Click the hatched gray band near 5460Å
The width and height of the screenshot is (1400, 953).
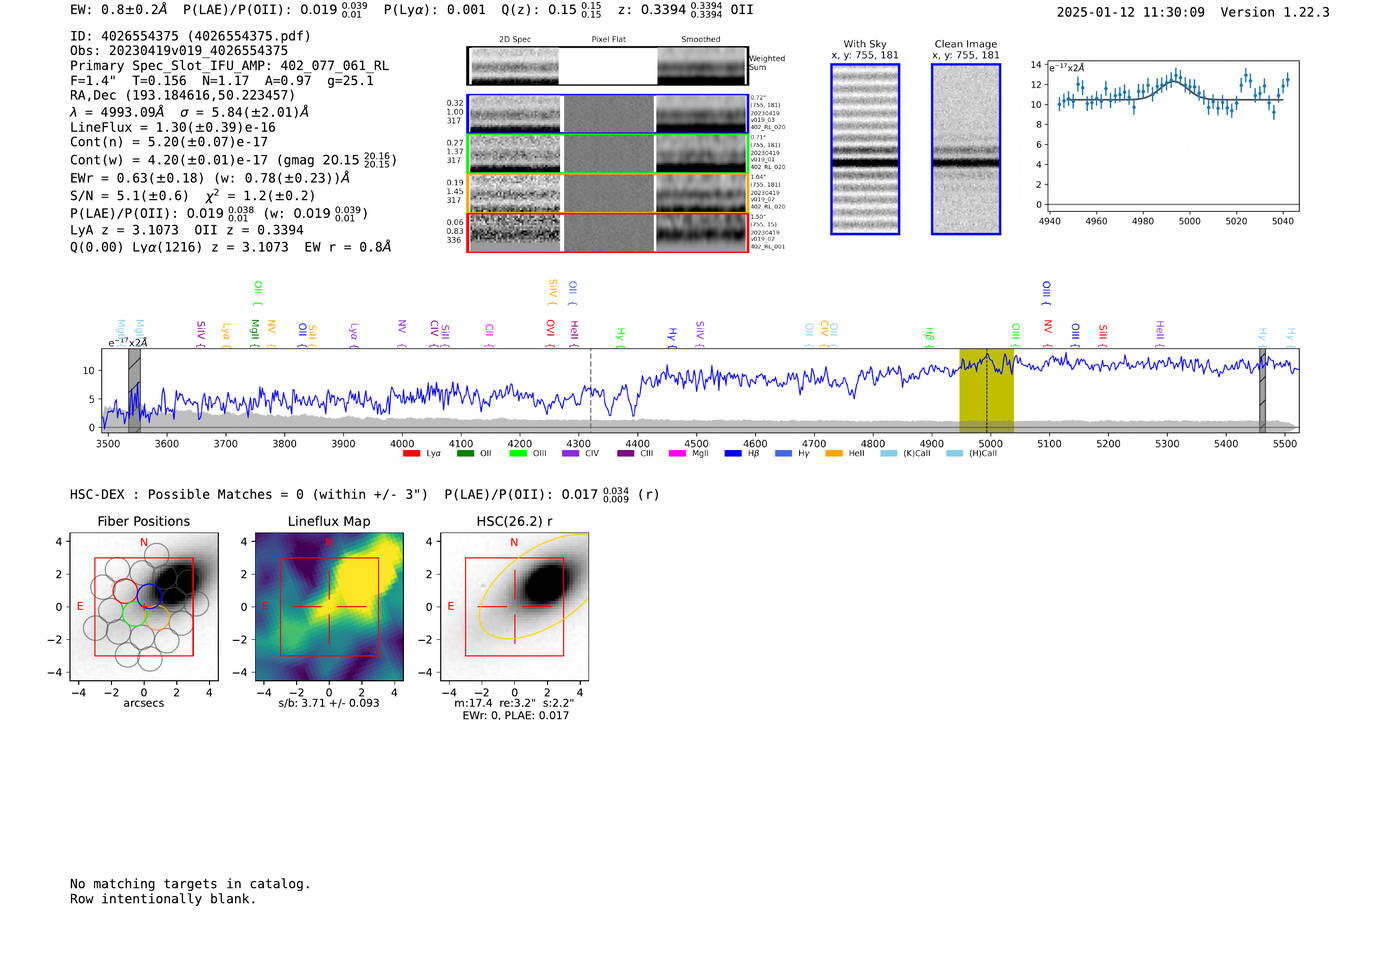[x=1262, y=390]
